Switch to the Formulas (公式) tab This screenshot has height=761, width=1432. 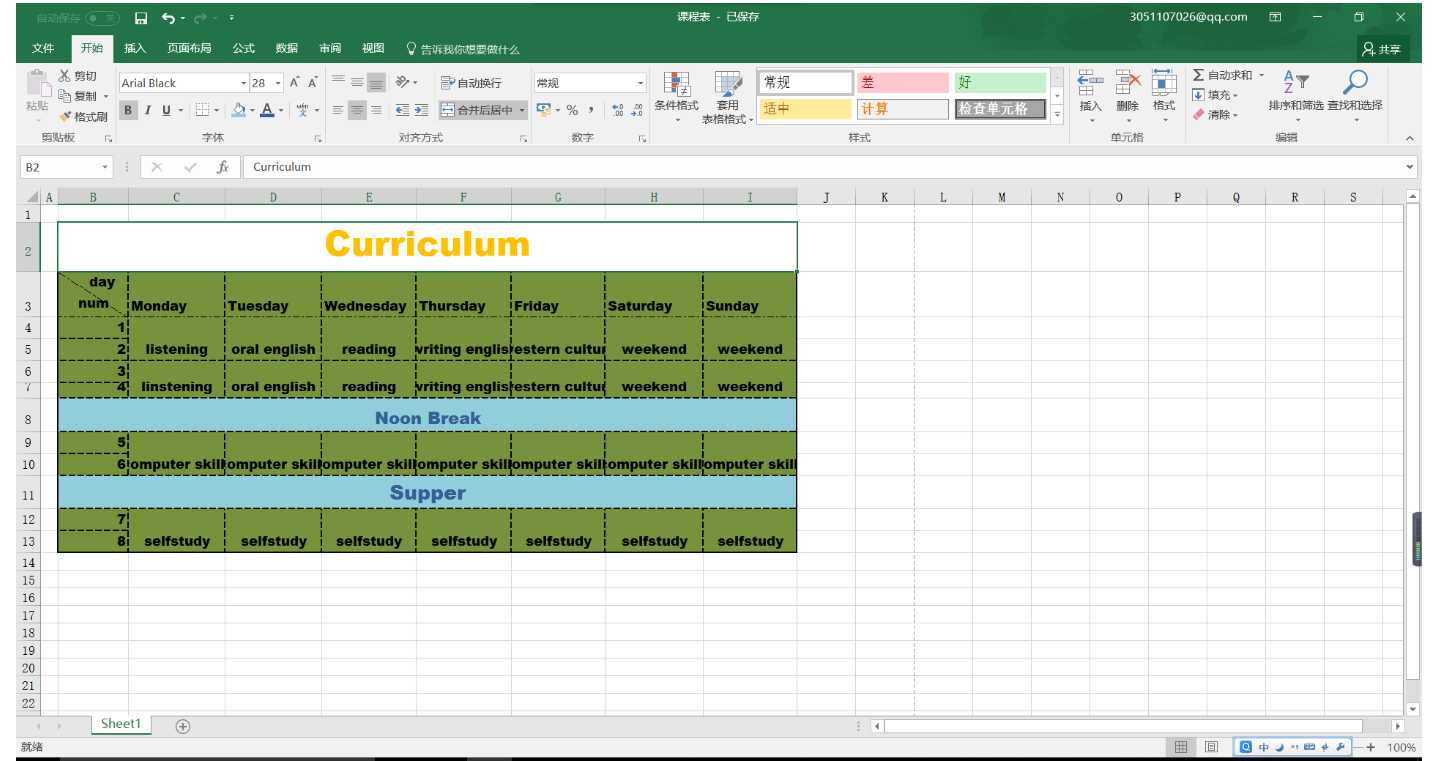[244, 48]
